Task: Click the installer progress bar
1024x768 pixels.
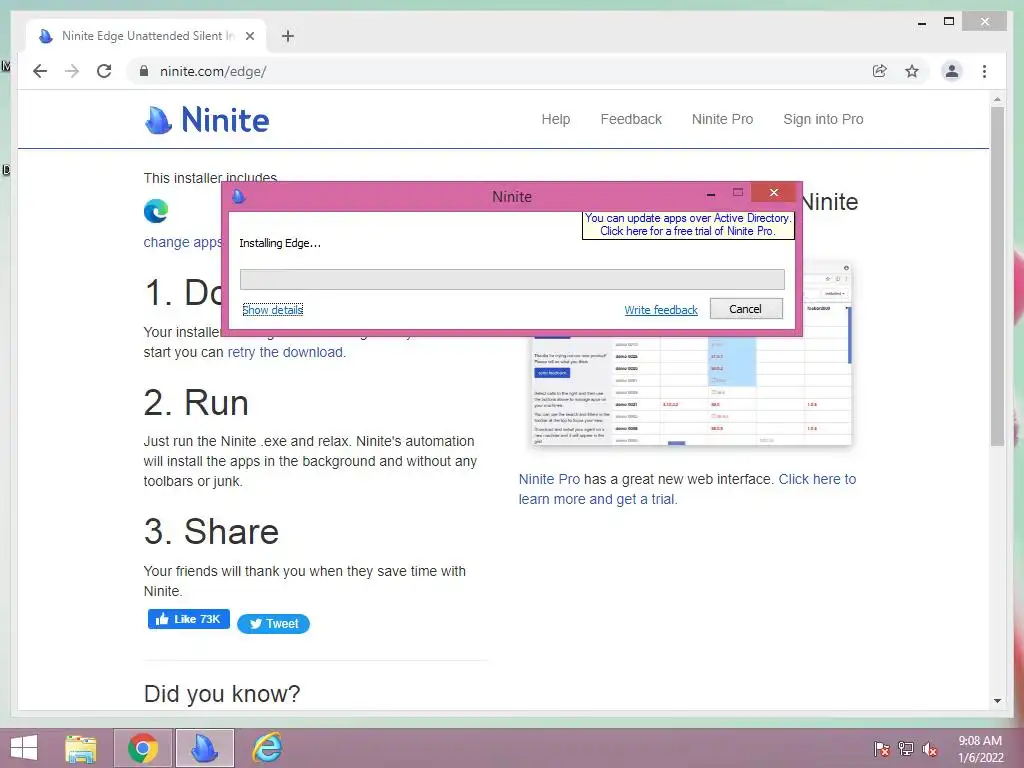Action: click(512, 279)
